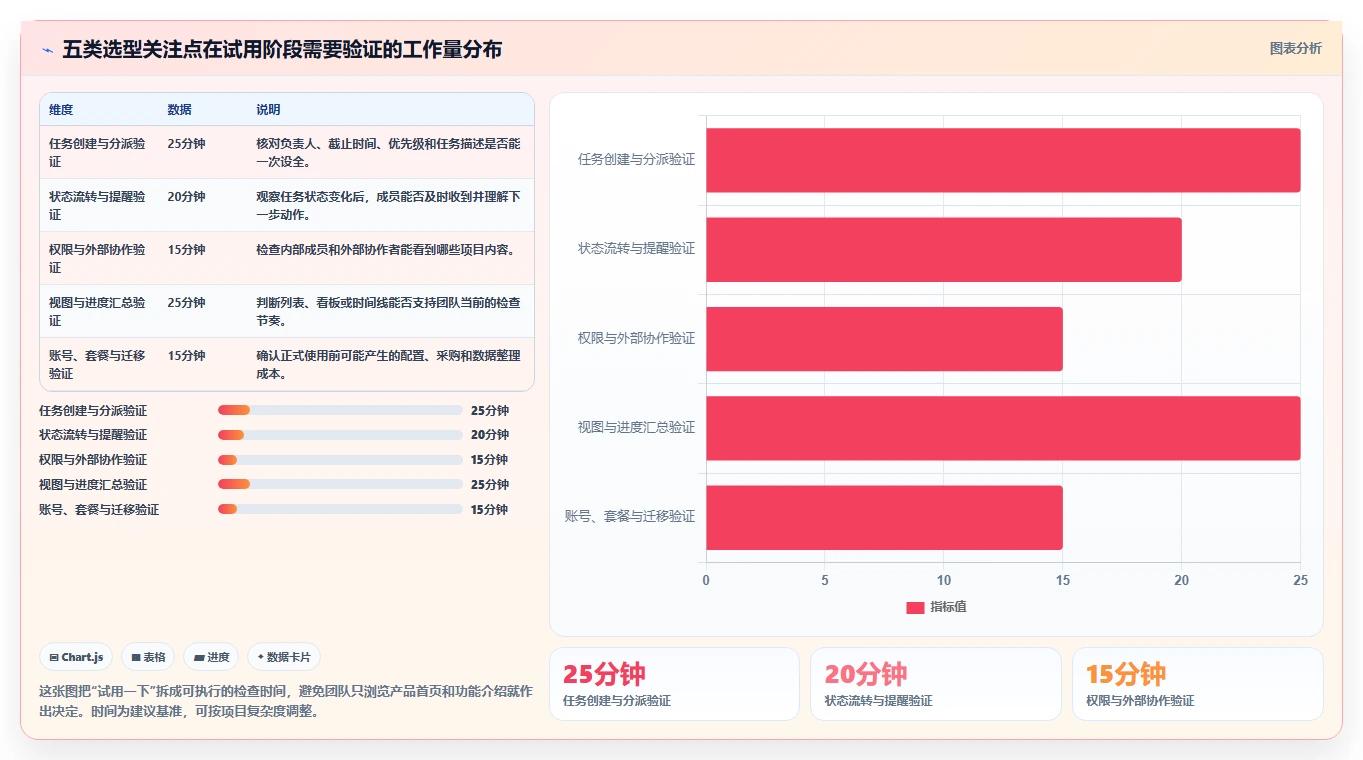Click the chart bar for 账号、套餐与迁移验证
The image size is (1363, 760).
pos(884,517)
